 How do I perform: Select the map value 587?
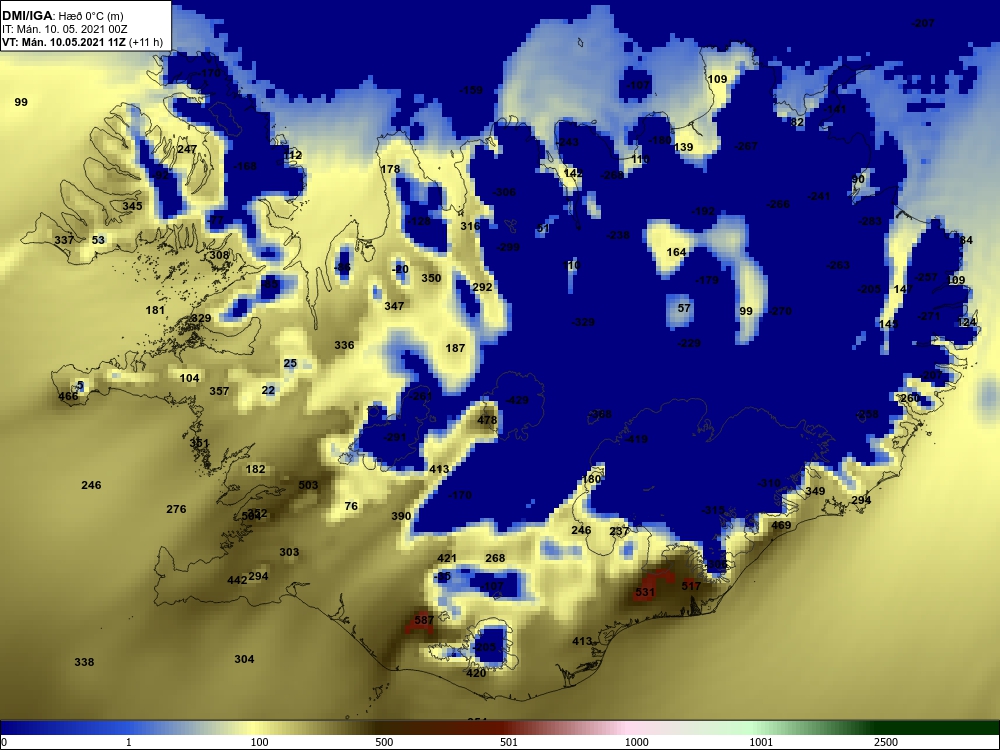coord(424,620)
